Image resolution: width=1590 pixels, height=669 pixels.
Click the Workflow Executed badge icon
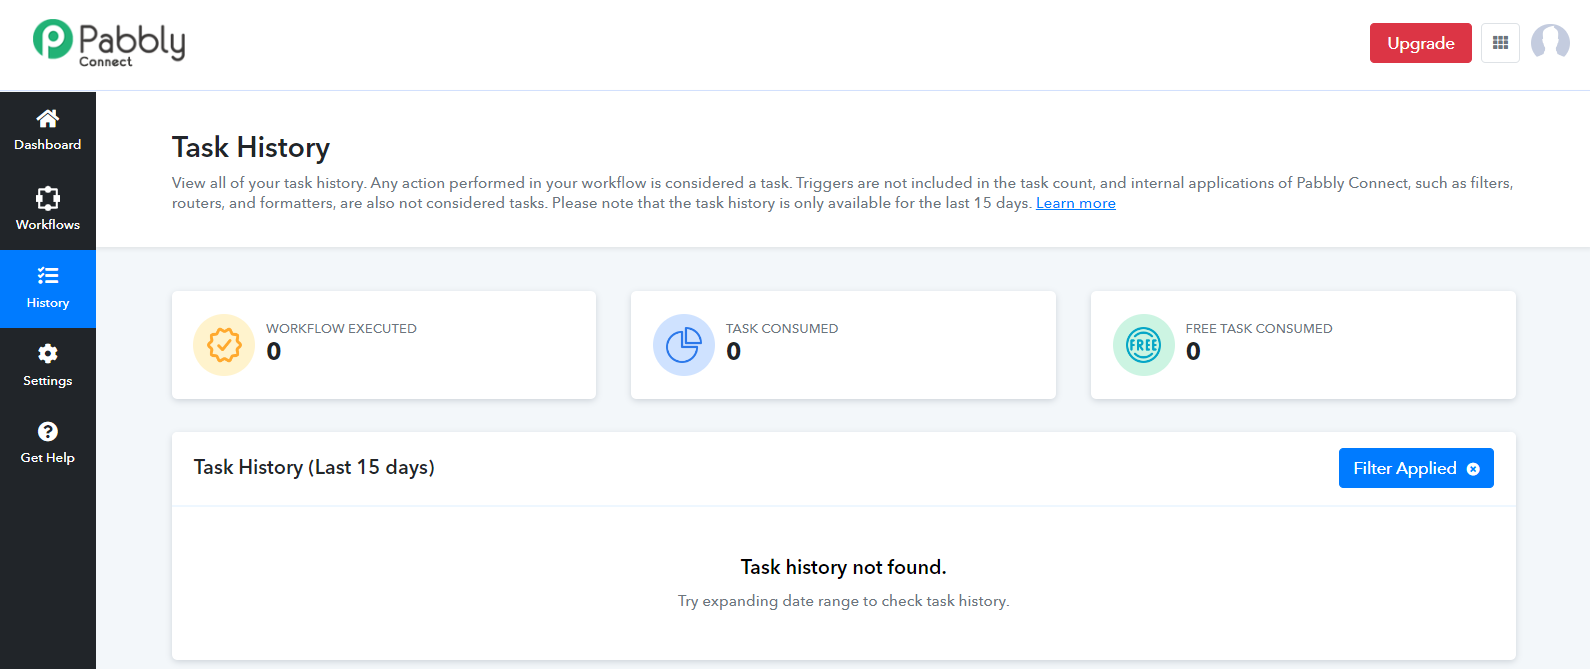[224, 345]
